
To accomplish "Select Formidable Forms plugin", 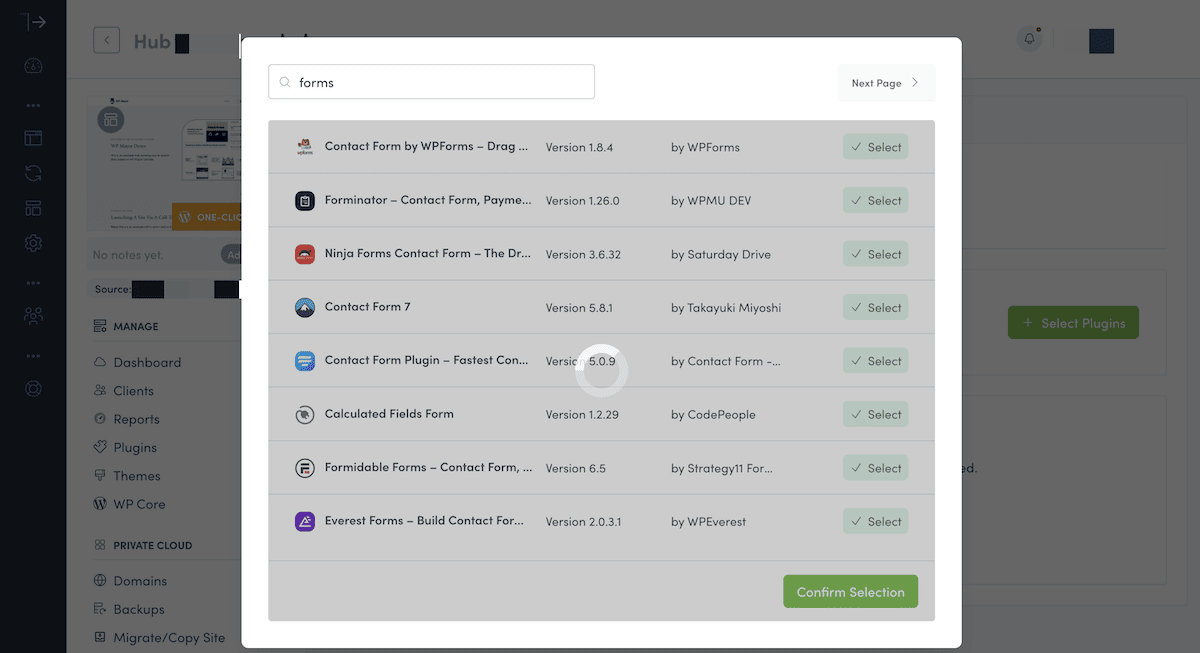I will pos(875,468).
